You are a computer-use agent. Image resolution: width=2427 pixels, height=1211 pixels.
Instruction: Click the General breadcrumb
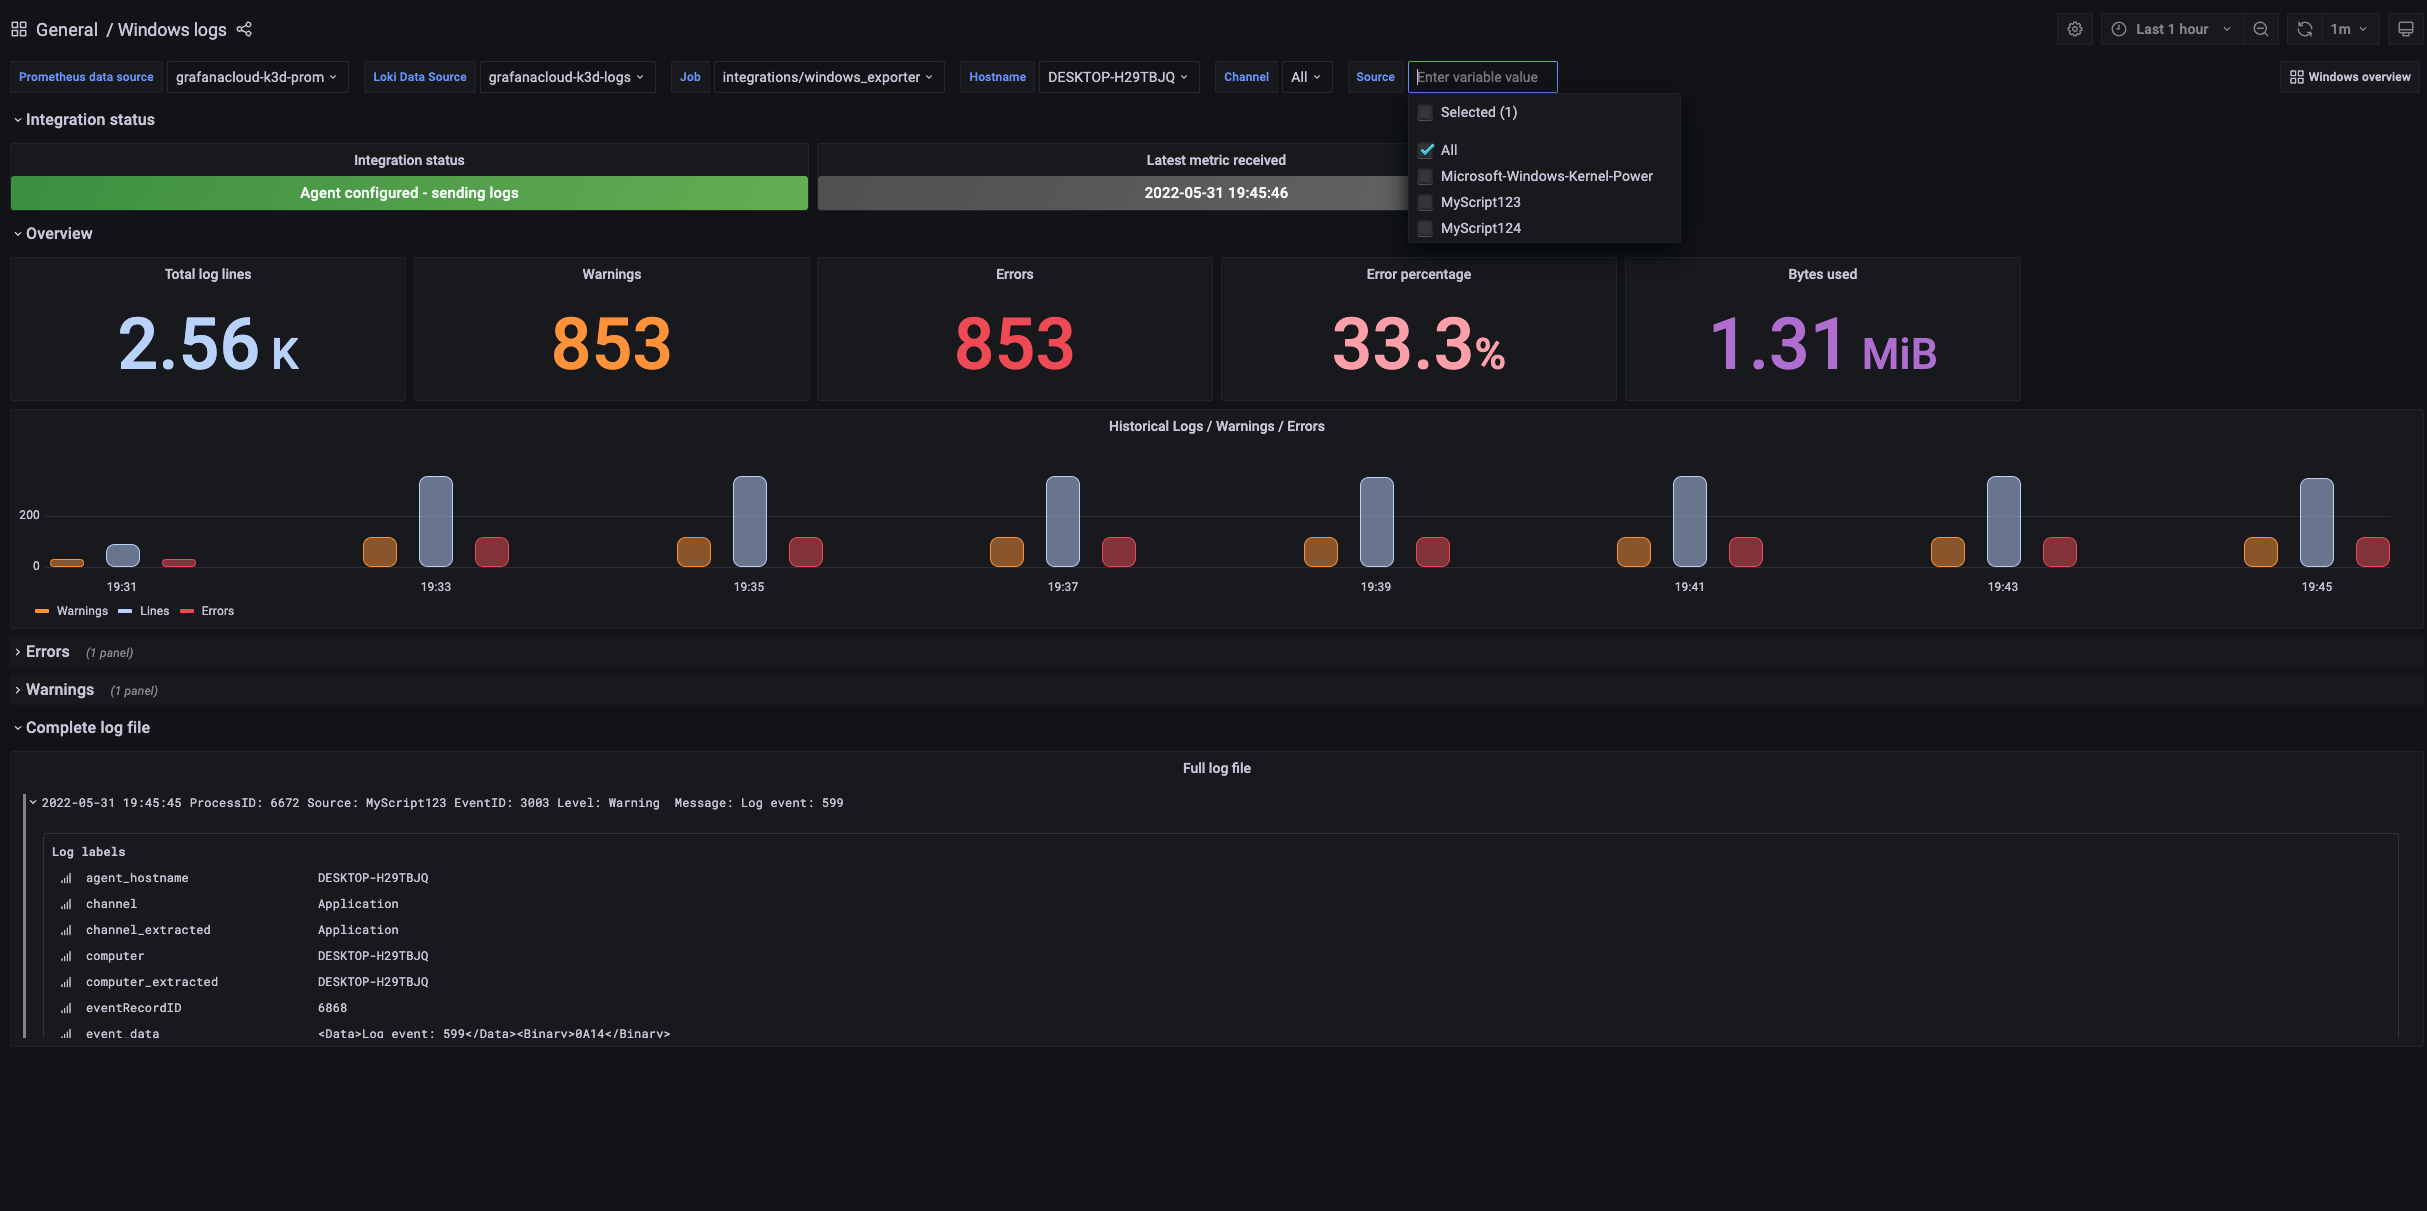[66, 29]
